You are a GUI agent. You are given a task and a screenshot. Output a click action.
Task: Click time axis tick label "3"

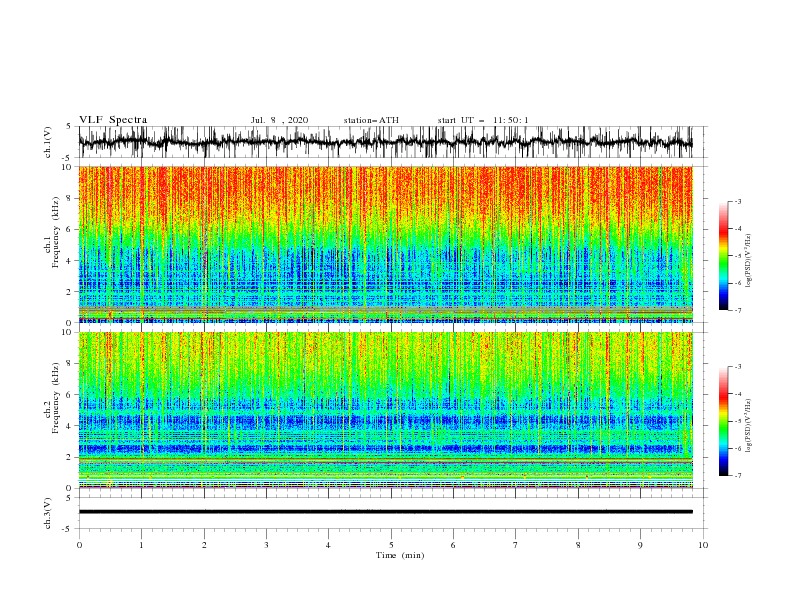tap(266, 545)
